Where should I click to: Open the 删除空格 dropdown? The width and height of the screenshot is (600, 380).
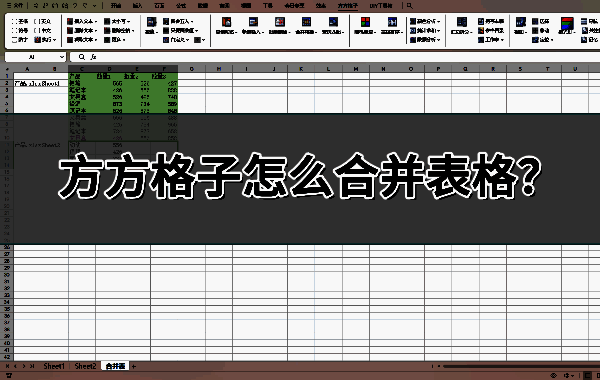tap(119, 31)
